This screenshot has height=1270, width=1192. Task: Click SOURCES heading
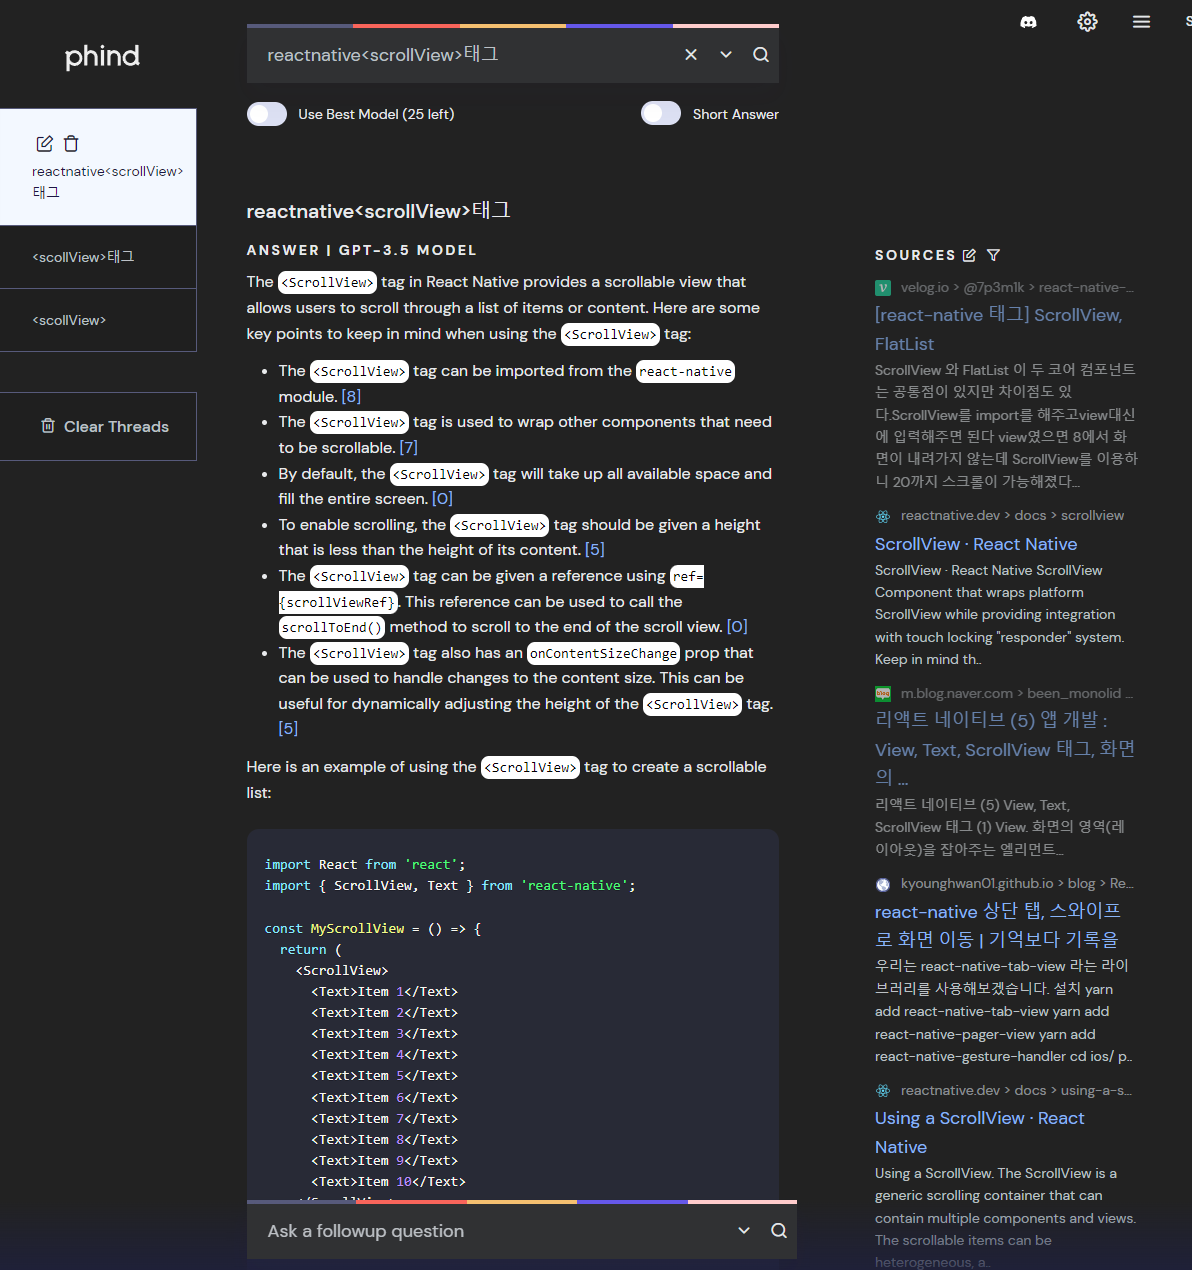[x=915, y=255]
